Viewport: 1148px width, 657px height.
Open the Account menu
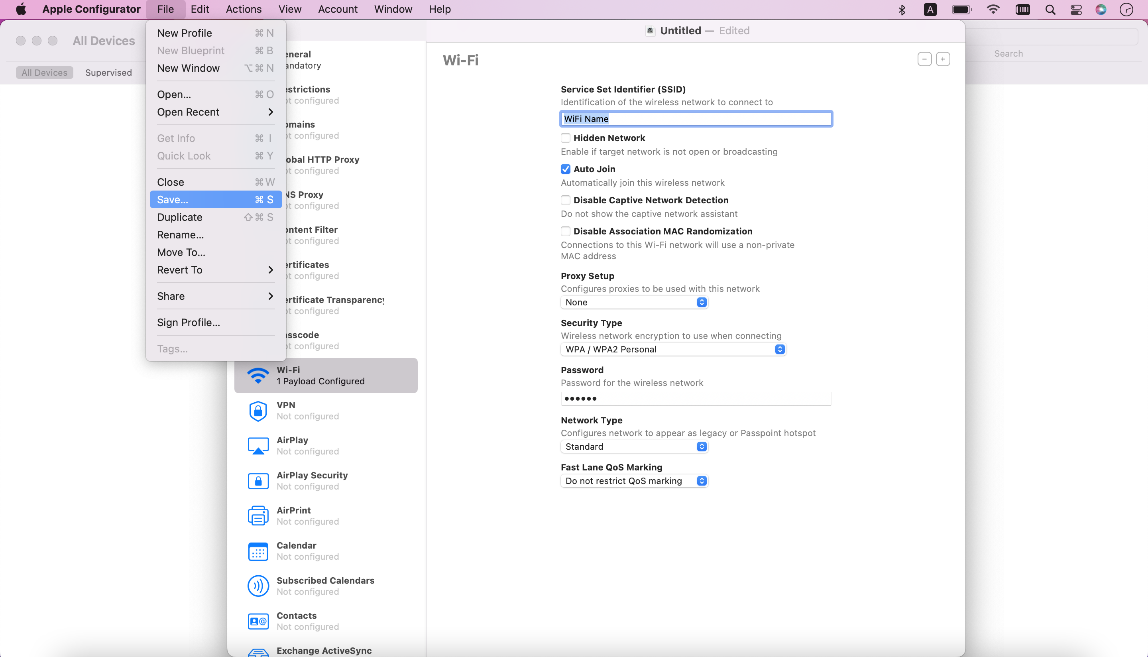pyautogui.click(x=338, y=10)
